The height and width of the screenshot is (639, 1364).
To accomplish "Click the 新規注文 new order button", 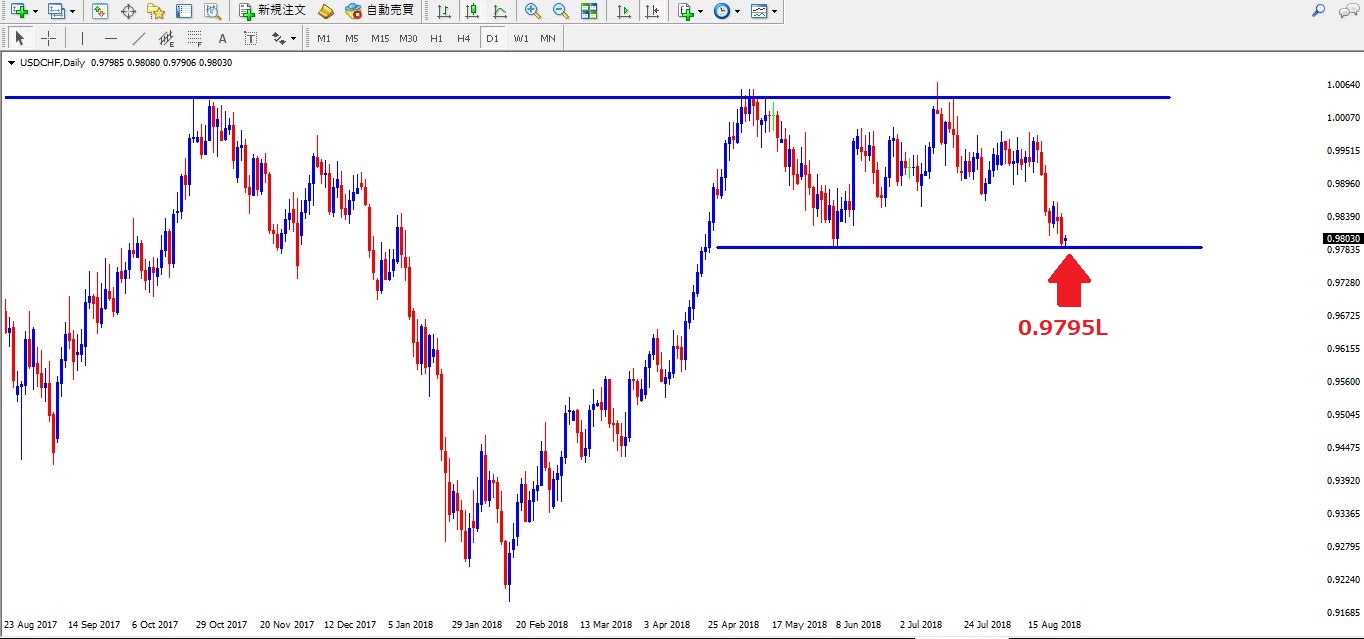I will [x=273, y=12].
